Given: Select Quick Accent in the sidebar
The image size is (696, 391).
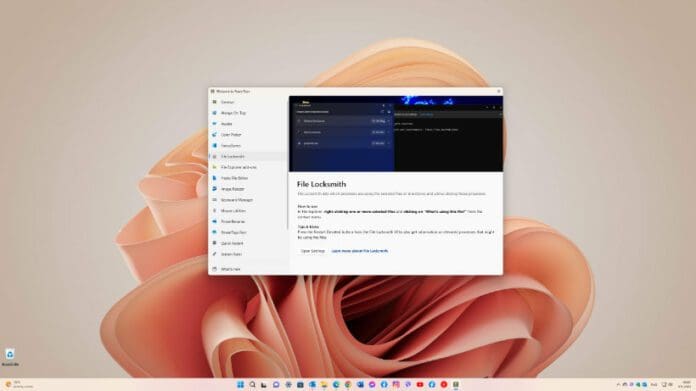Looking at the screenshot, I should click(247, 243).
